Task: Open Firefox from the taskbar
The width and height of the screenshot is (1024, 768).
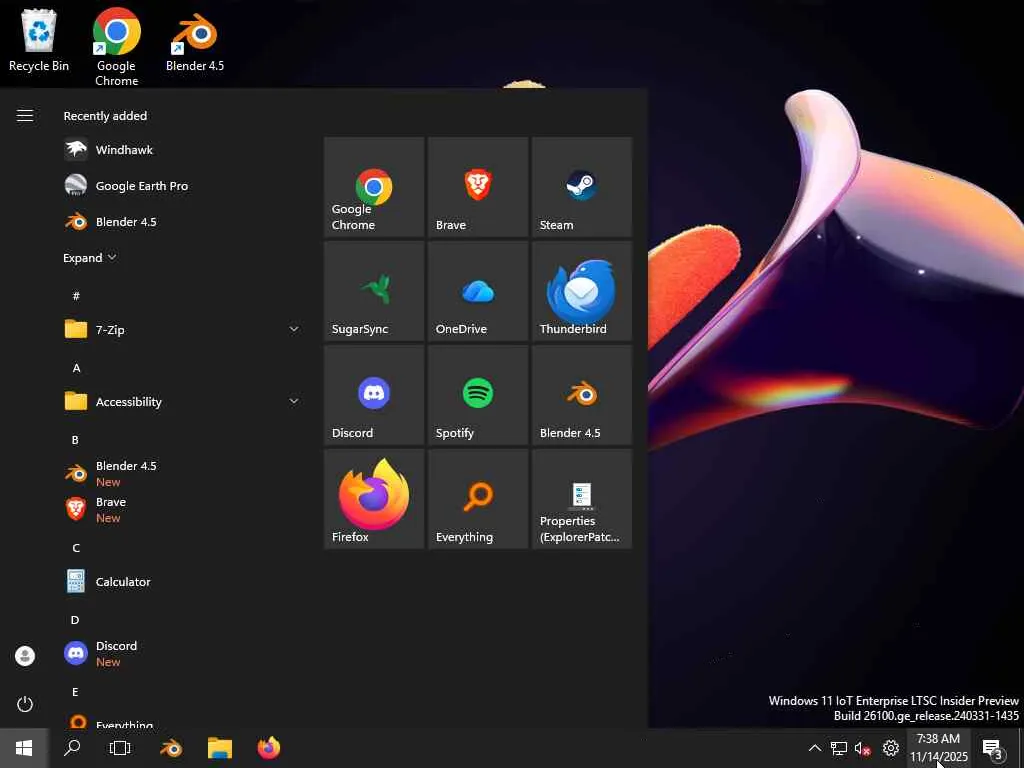Action: 268,748
